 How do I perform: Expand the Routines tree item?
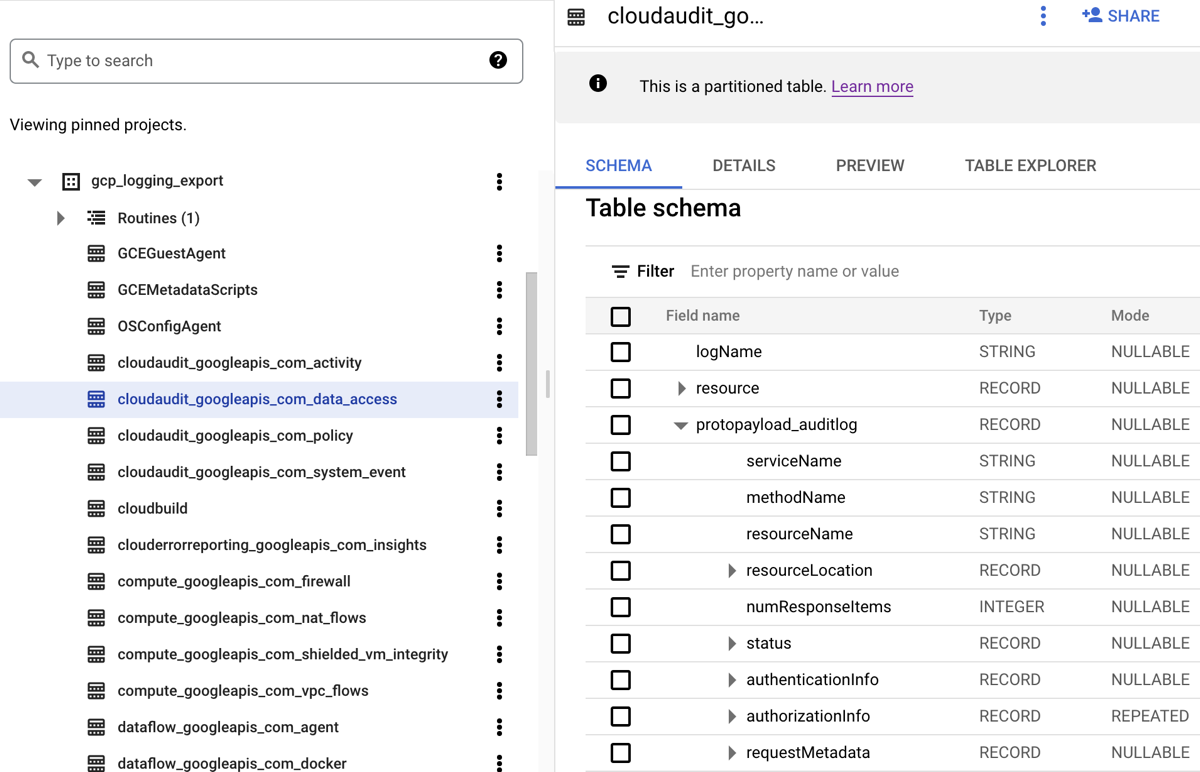pyautogui.click(x=60, y=217)
